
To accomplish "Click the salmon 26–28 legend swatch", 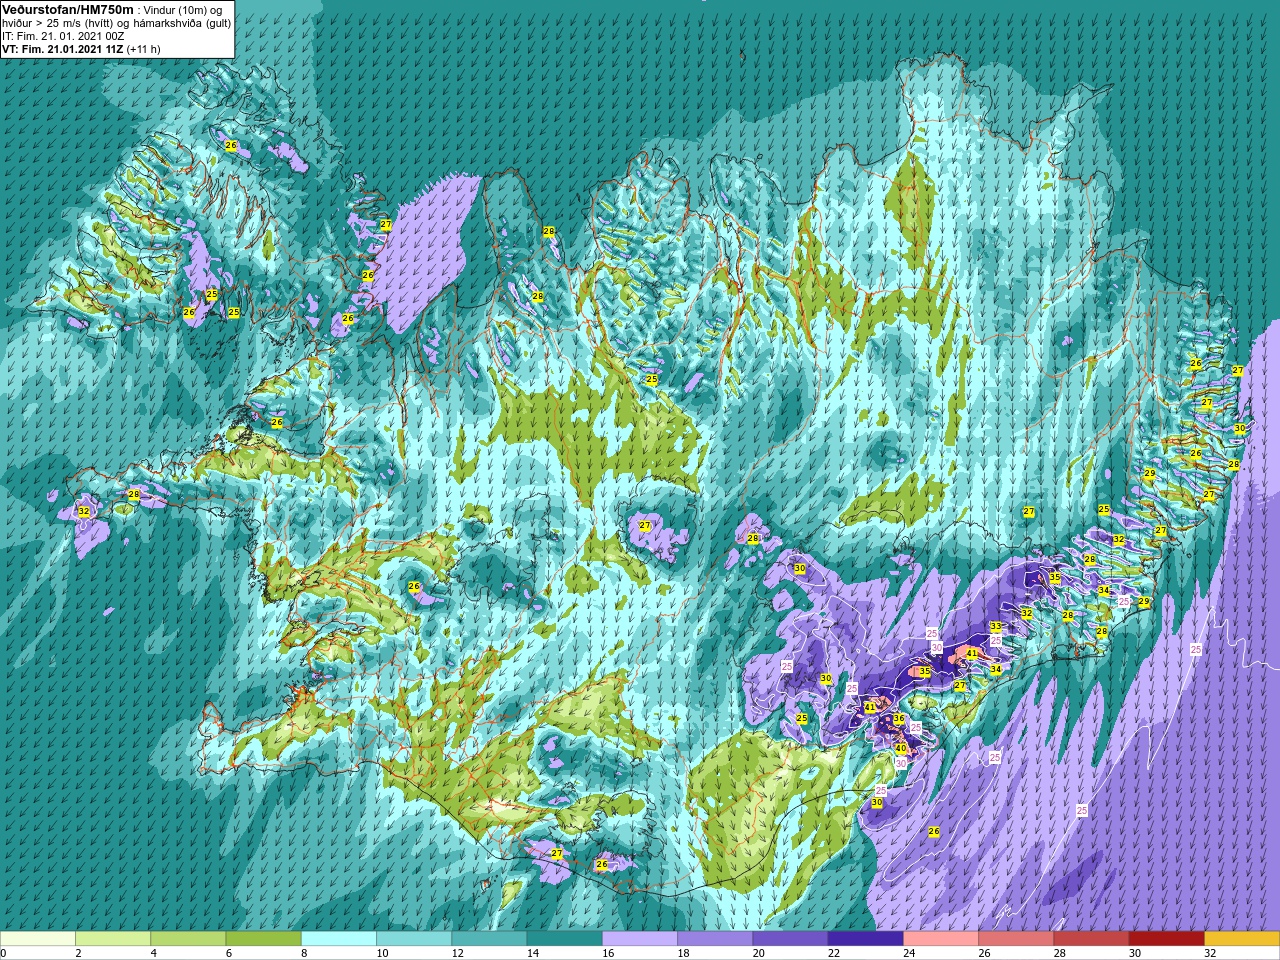I will tap(1016, 939).
